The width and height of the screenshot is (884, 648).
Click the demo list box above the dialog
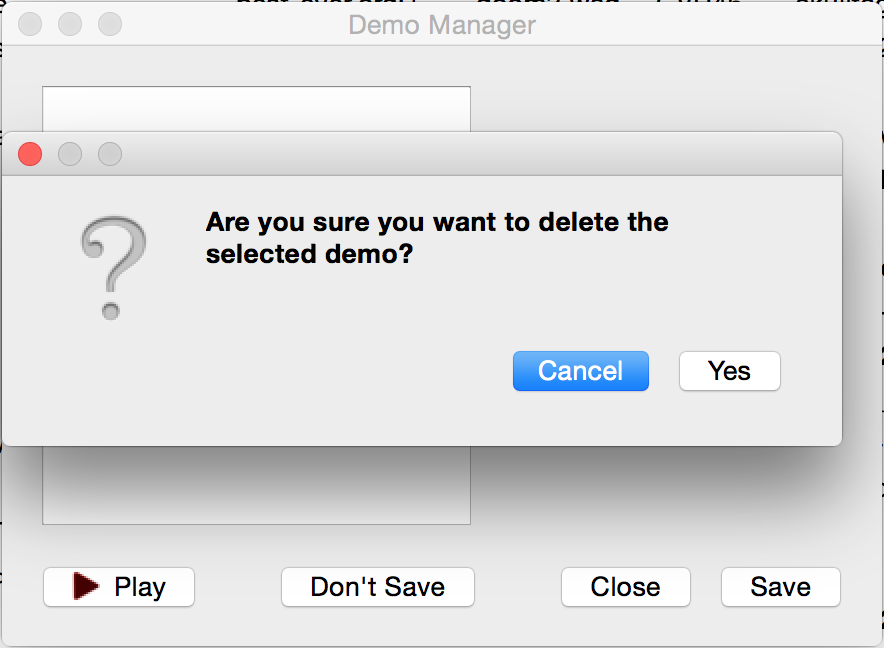coord(256,108)
